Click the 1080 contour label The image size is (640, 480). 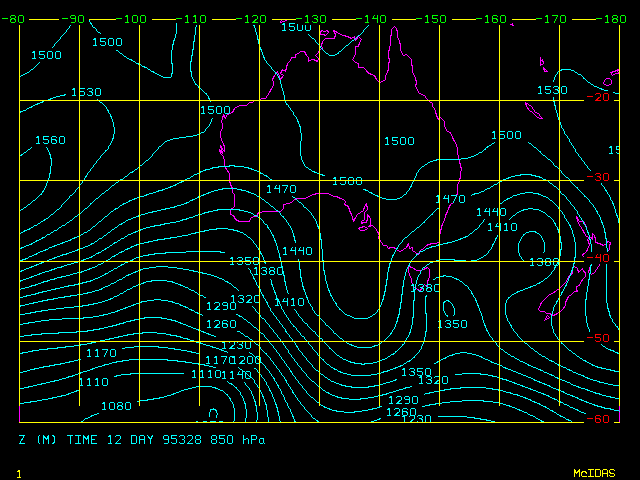coord(116,406)
